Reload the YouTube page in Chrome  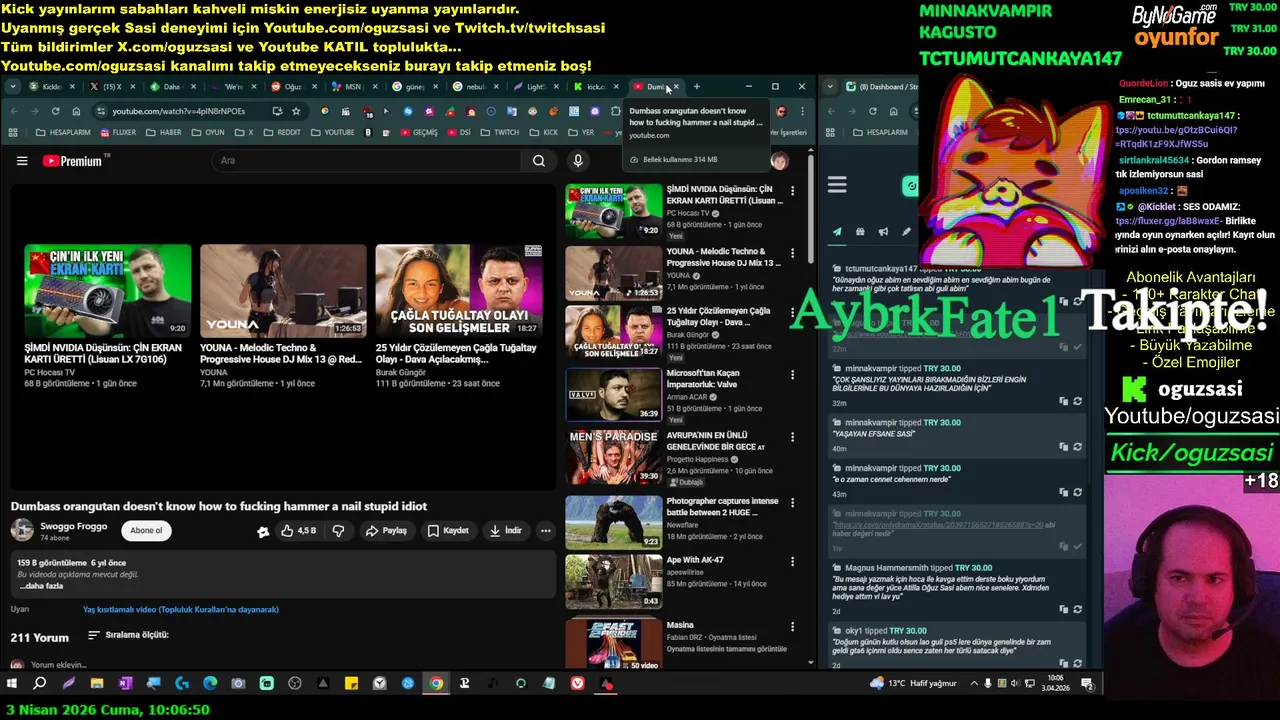[55, 111]
